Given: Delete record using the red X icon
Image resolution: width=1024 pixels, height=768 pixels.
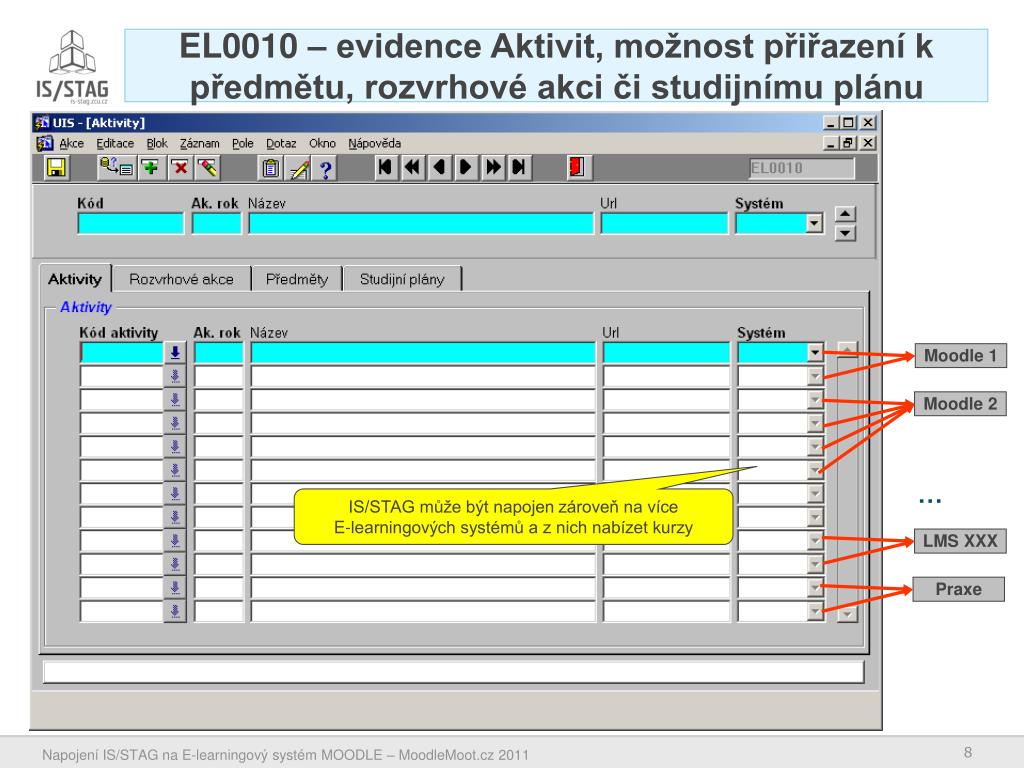Looking at the screenshot, I should click(180, 168).
